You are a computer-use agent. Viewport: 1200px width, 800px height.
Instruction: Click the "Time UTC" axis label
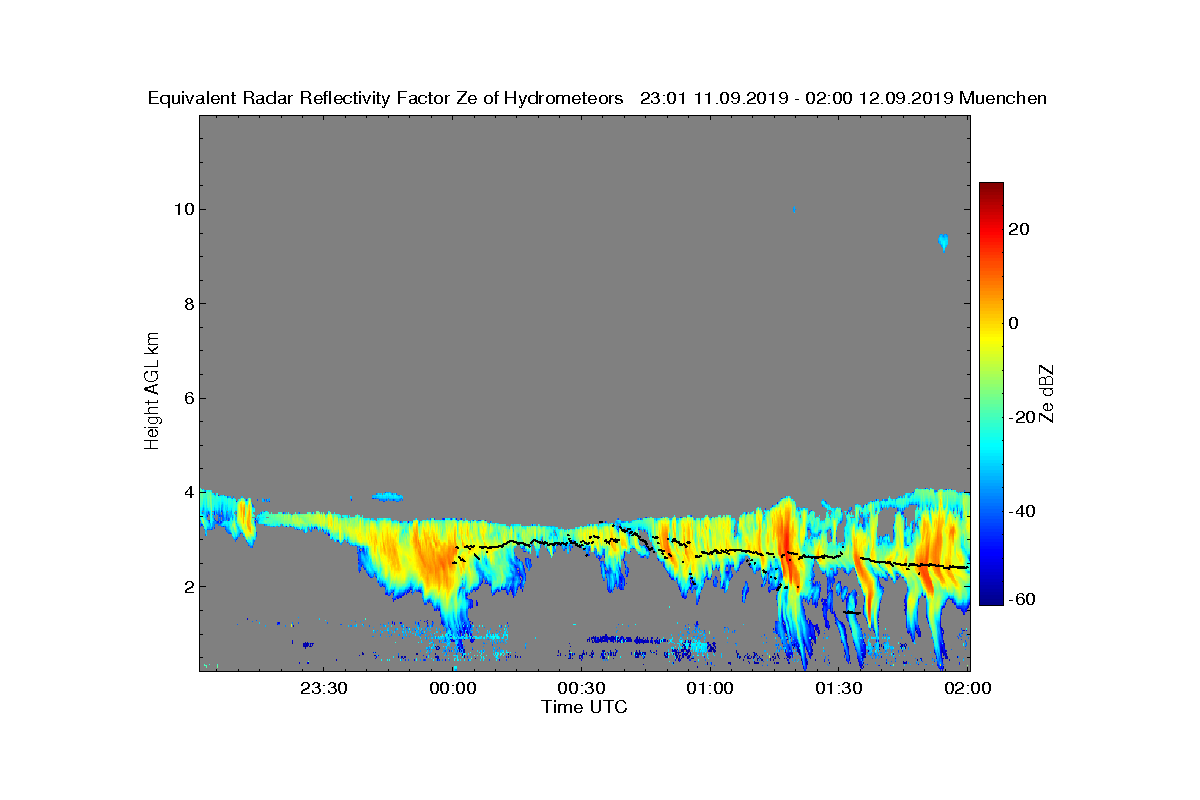coord(585,707)
